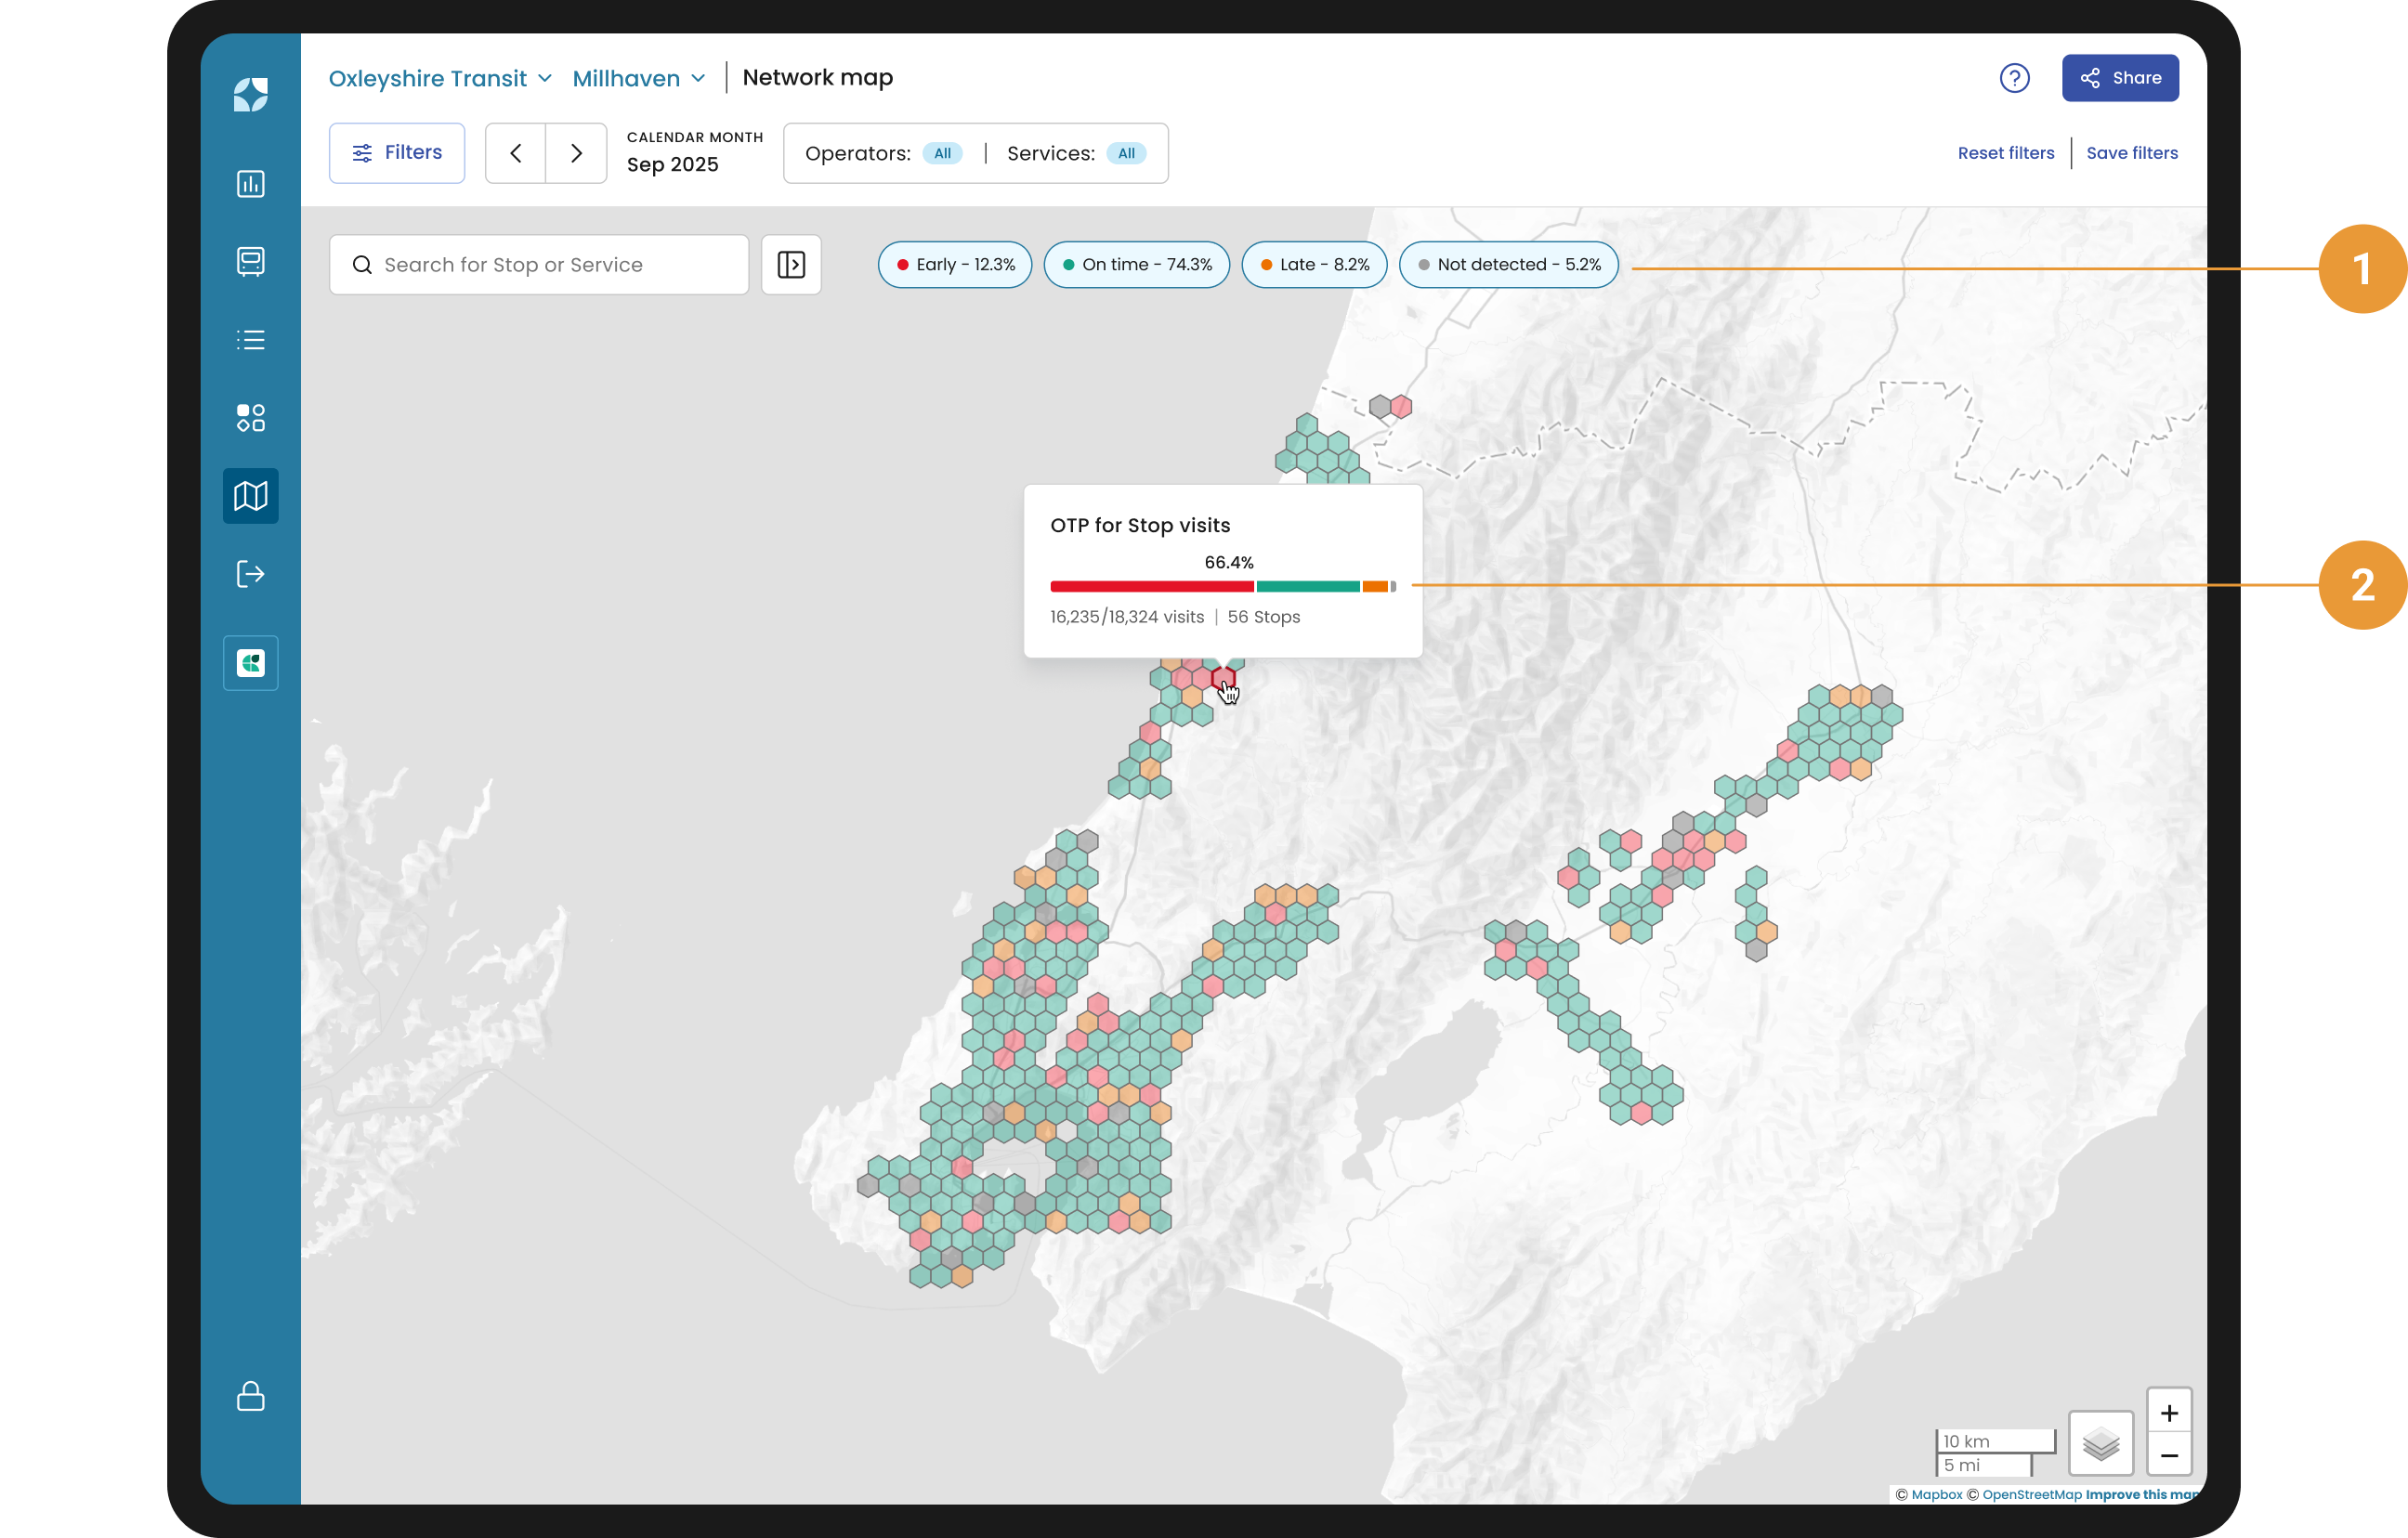The image size is (2408, 1538).
Task: Open the dashboard chart icon in sidebar
Action: (x=250, y=184)
